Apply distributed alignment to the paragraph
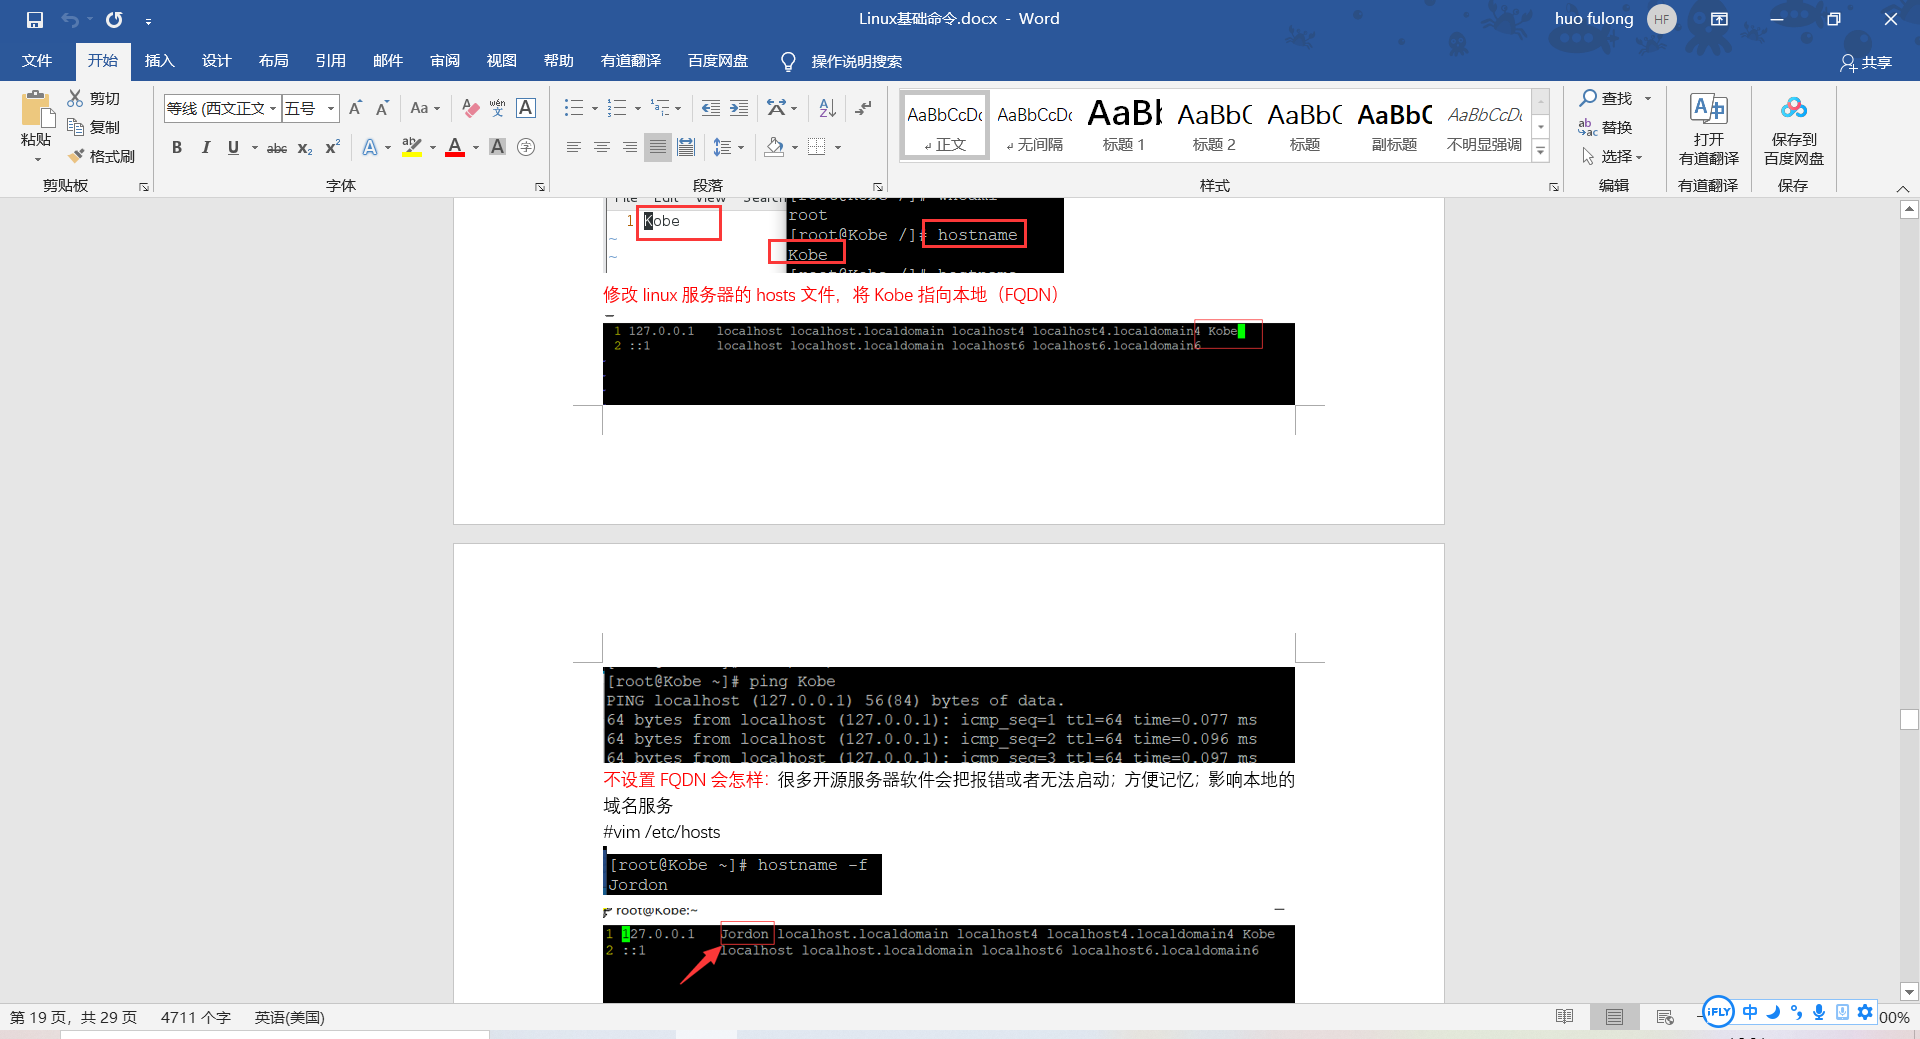Image resolution: width=1920 pixels, height=1039 pixels. point(686,148)
